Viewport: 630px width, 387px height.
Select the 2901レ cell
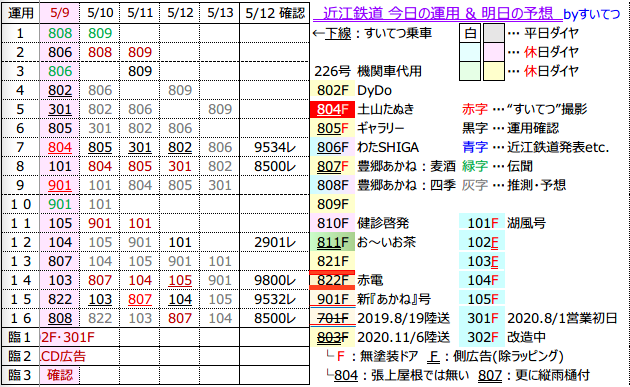tap(275, 242)
